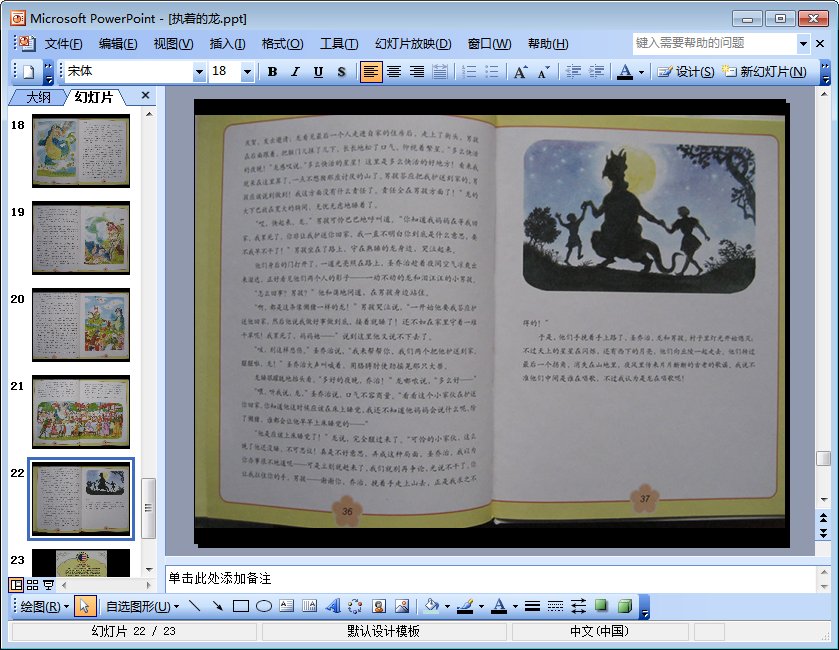Open font color dropdown in formatting toolbar
Image resolution: width=839 pixels, height=650 pixels.
point(642,72)
